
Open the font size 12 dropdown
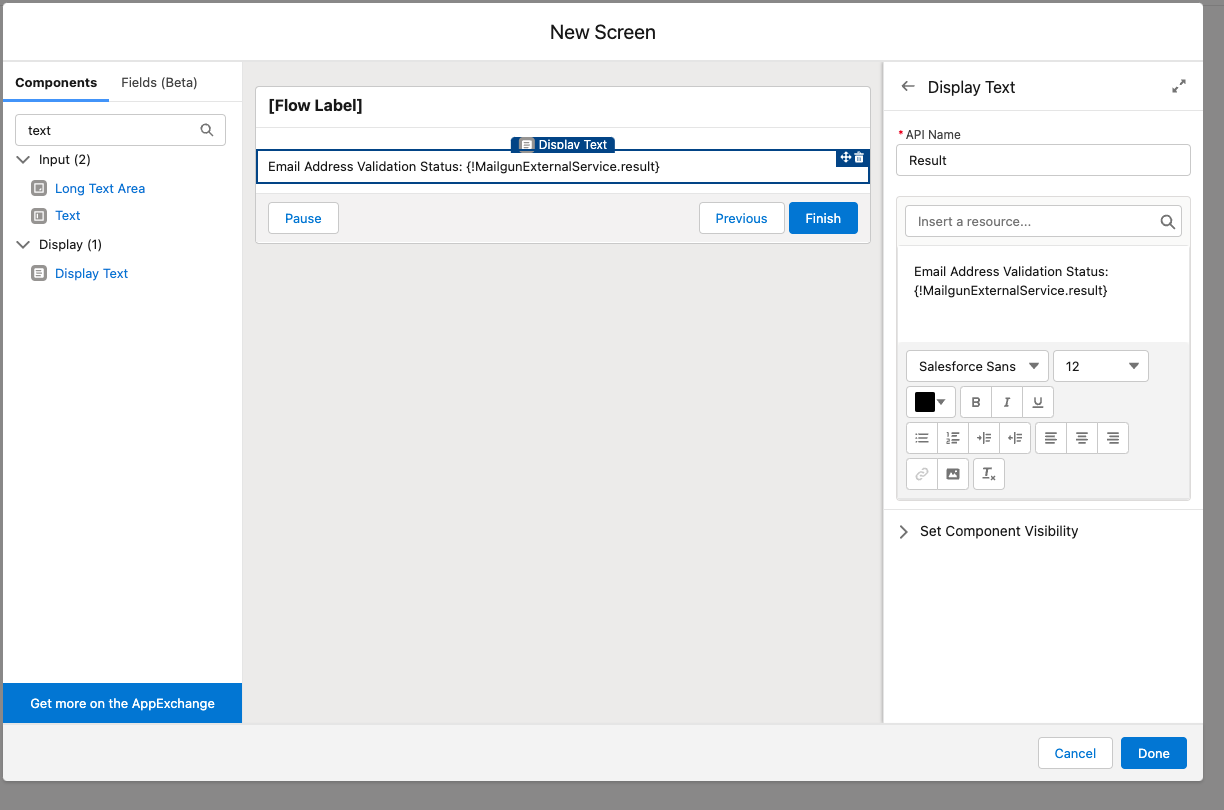(1101, 366)
